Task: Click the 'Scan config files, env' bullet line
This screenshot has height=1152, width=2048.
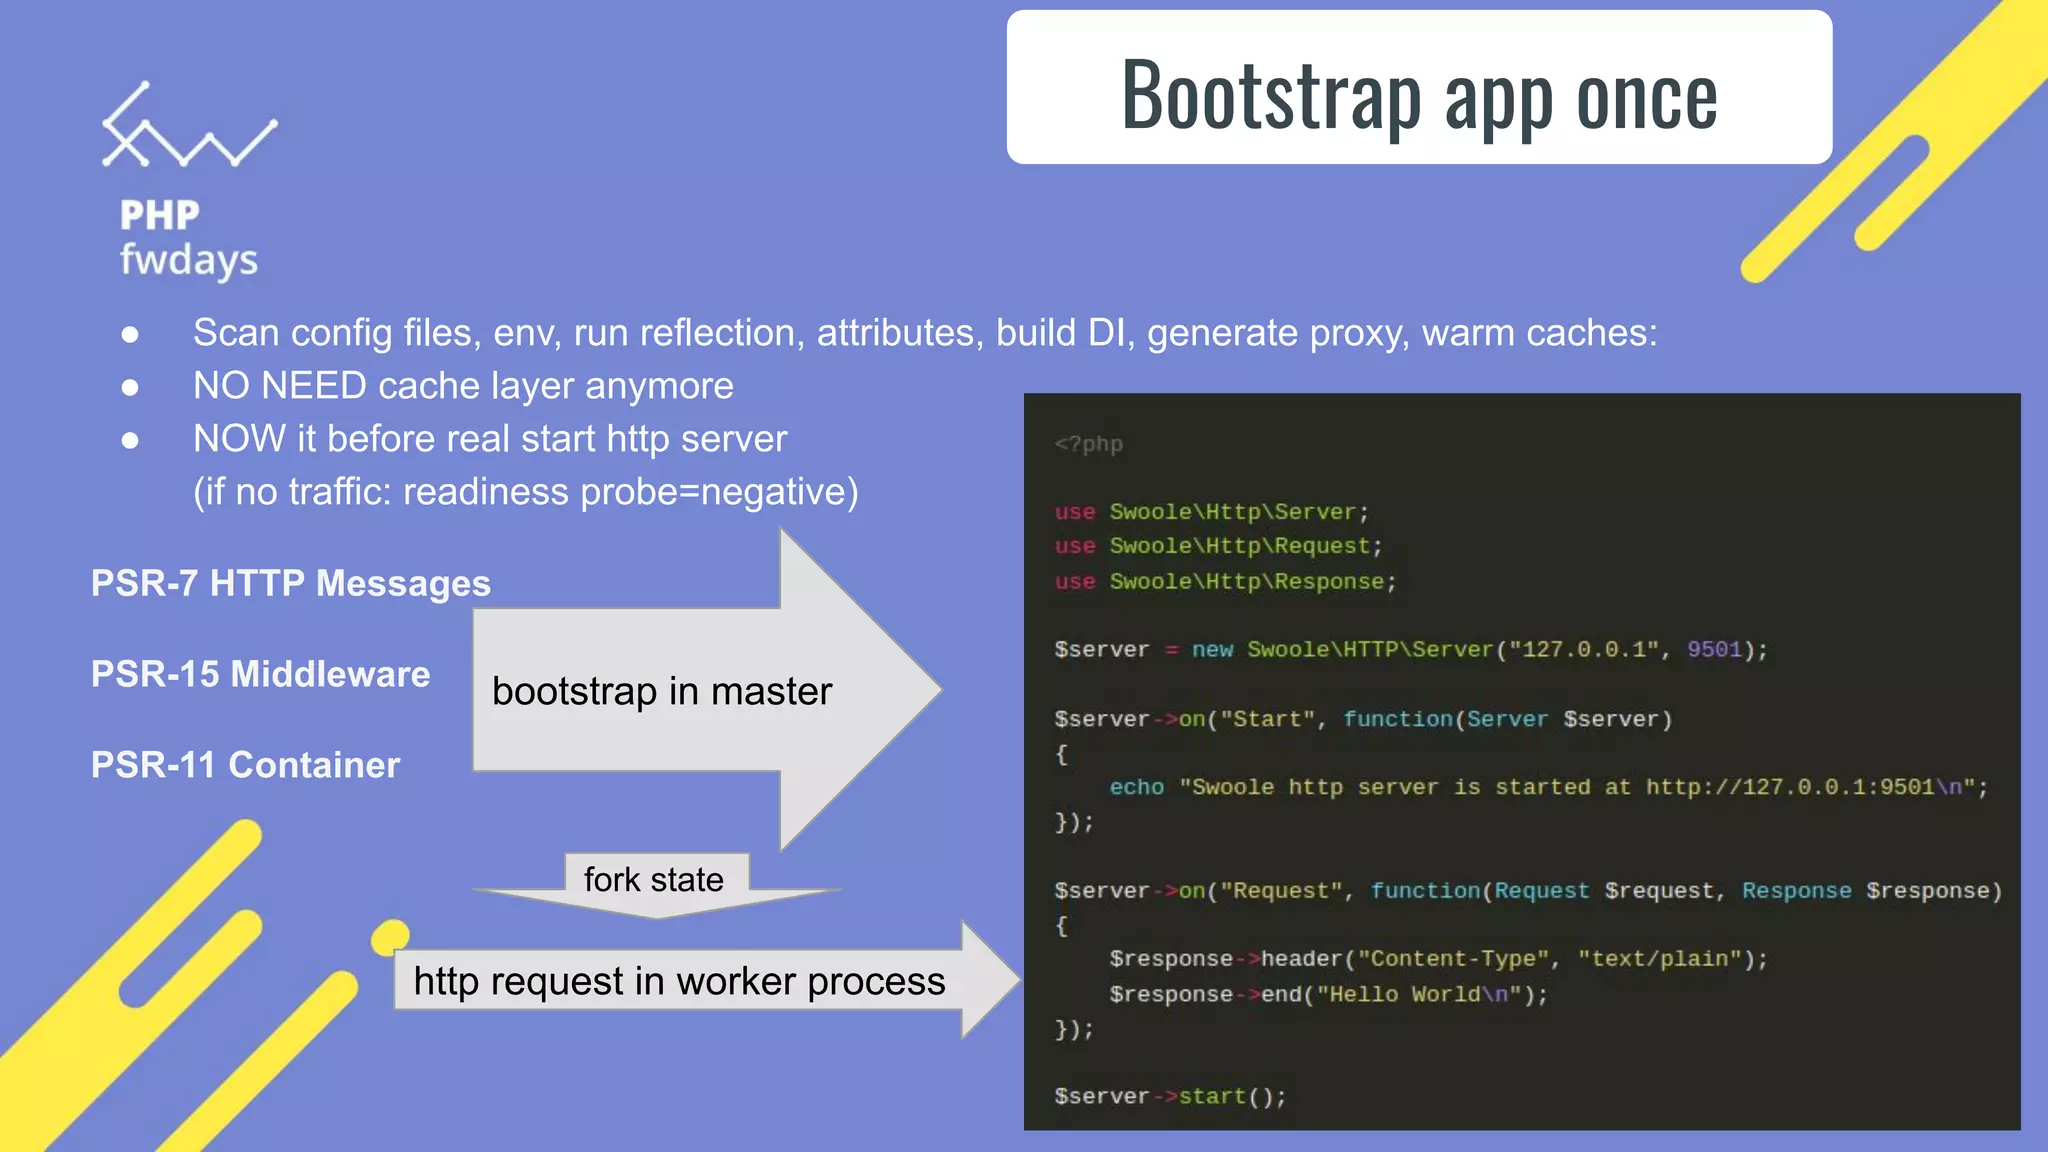Action: [x=925, y=333]
